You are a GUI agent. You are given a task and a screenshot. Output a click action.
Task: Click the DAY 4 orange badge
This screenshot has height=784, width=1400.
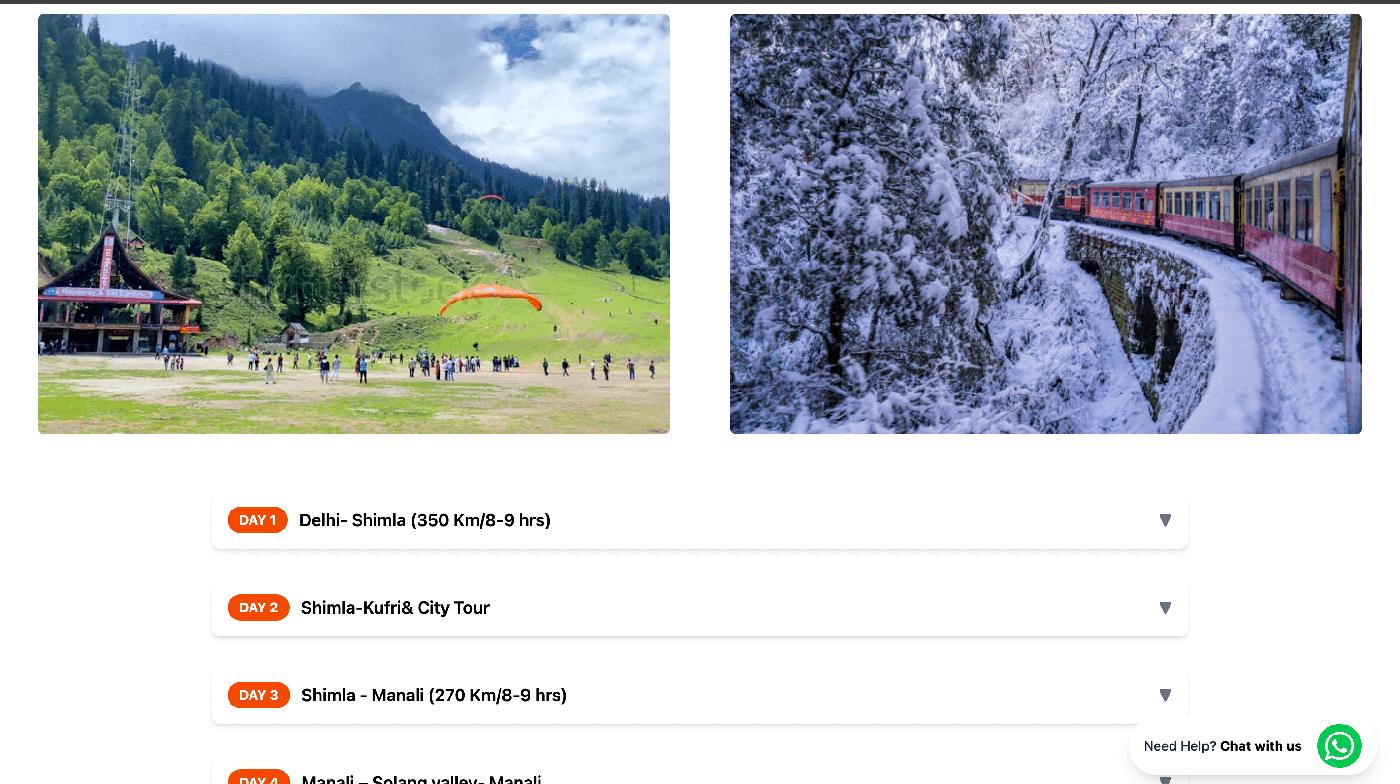point(259,777)
